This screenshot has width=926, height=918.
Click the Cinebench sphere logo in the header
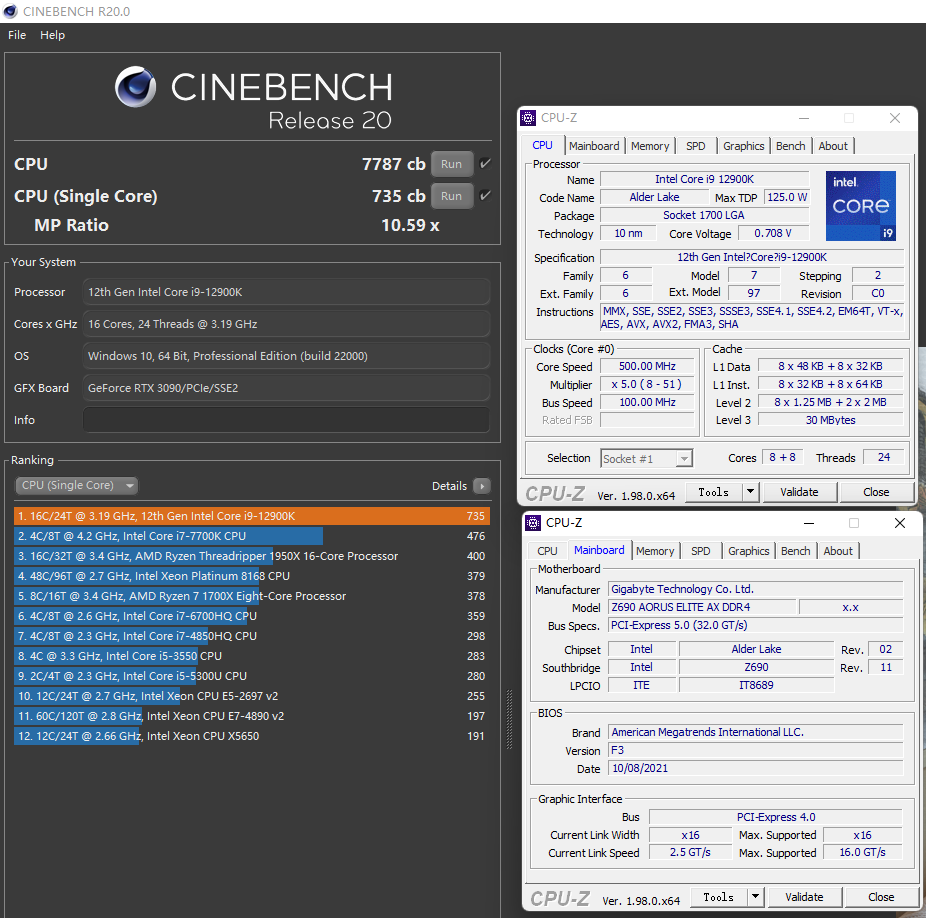[x=136, y=88]
